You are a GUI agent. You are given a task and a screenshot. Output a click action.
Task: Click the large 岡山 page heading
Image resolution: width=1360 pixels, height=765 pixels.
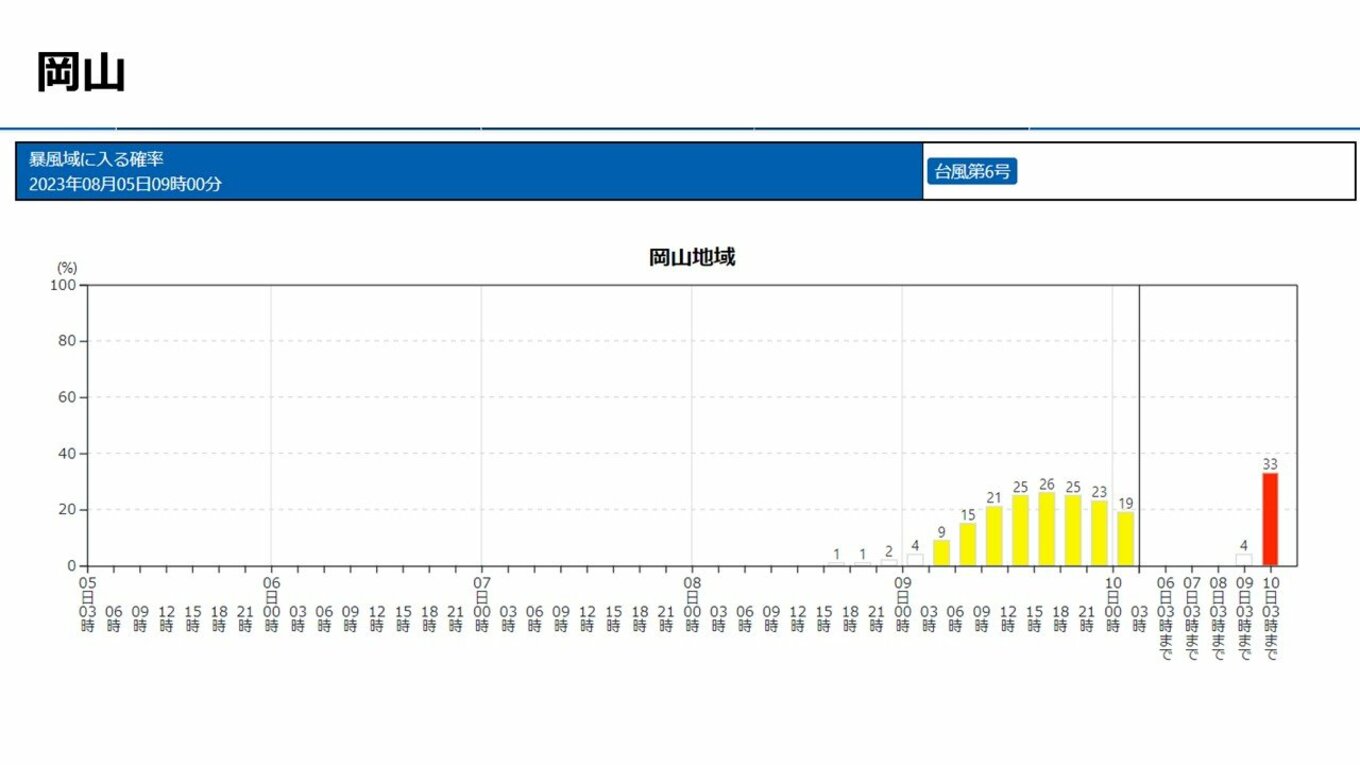81,72
